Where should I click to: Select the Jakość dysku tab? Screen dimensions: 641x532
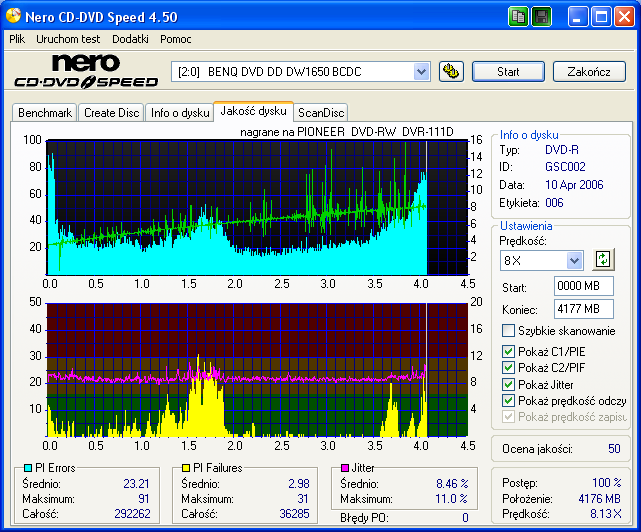pos(253,111)
